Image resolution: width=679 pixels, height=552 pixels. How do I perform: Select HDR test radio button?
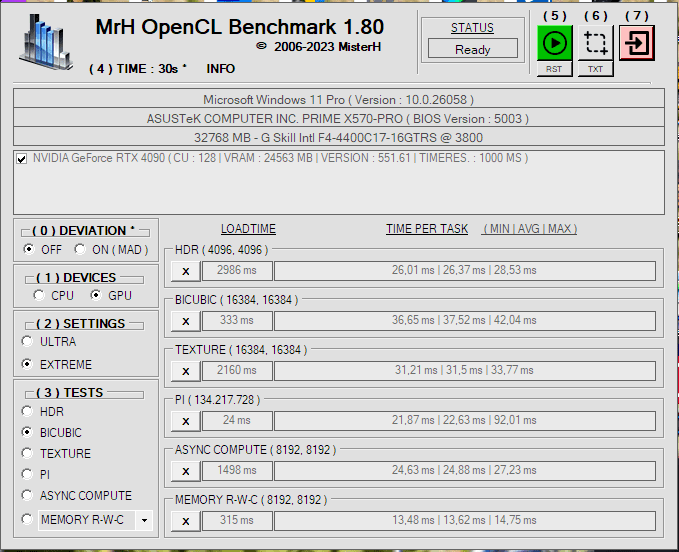coord(27,411)
